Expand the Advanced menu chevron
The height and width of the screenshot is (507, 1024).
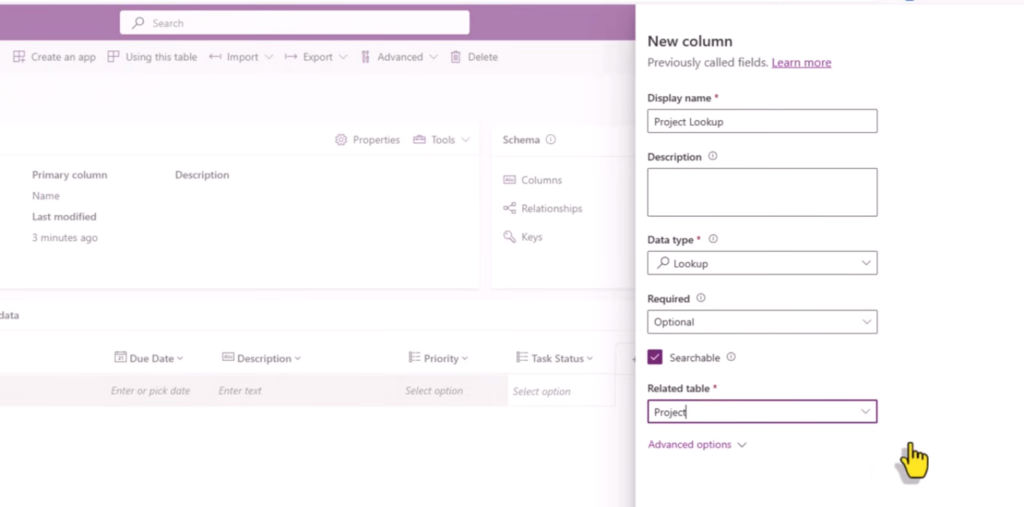click(x=433, y=57)
